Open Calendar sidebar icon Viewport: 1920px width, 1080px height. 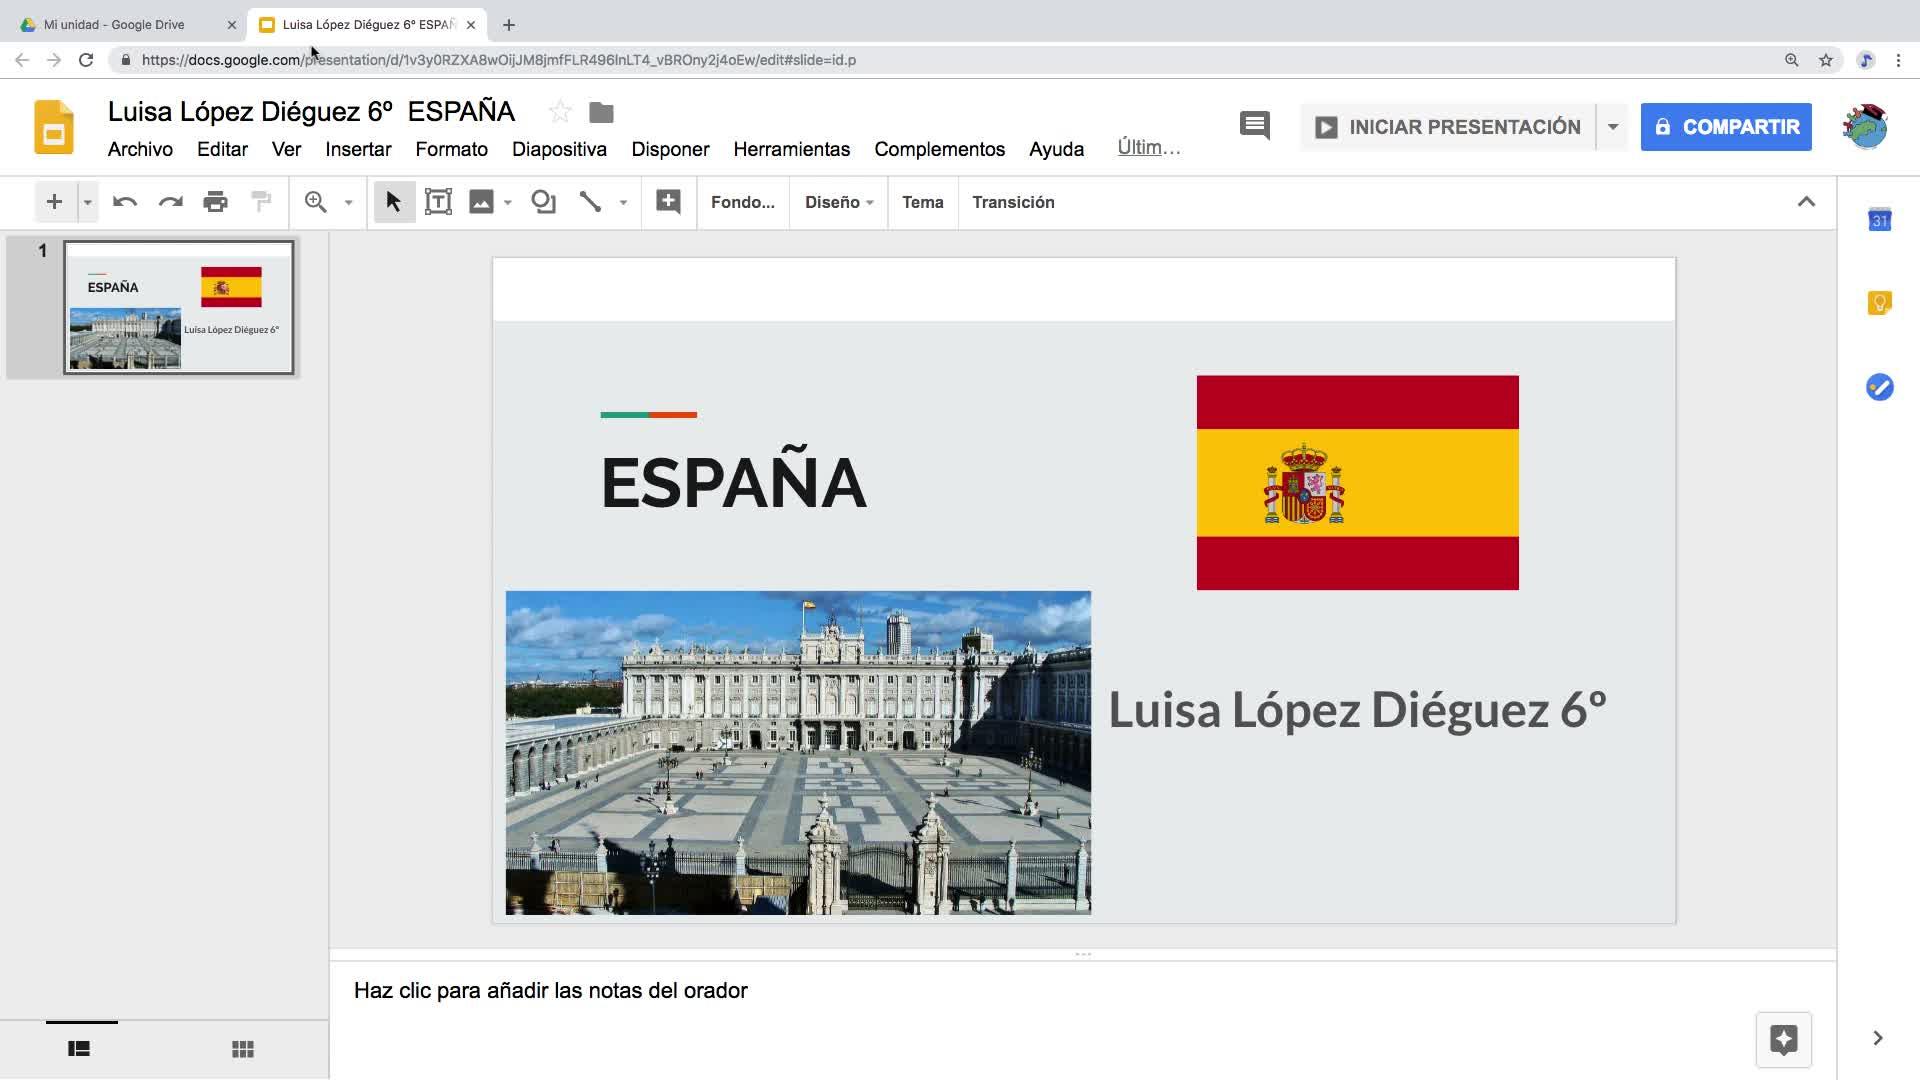[1879, 220]
